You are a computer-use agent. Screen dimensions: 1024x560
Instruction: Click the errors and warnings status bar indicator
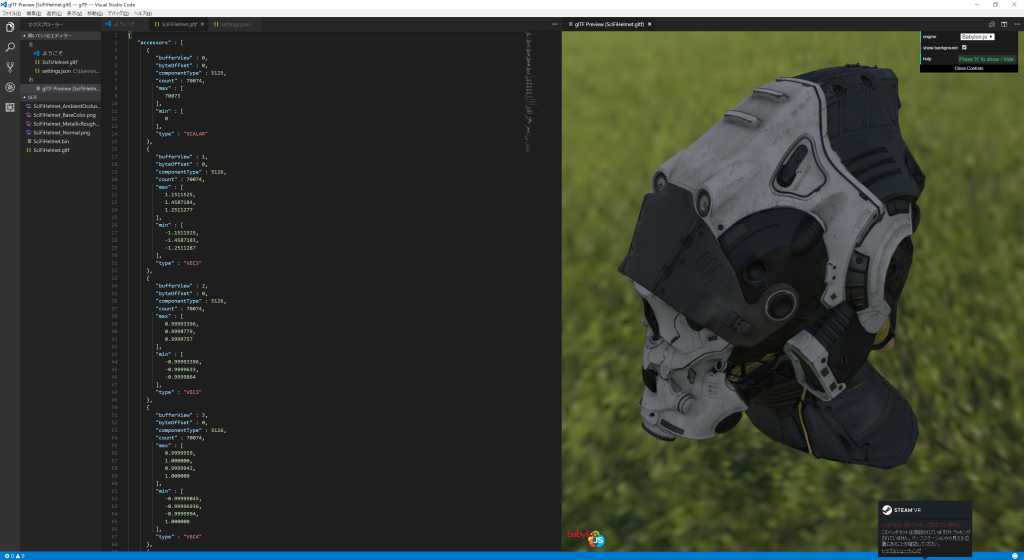(14, 556)
